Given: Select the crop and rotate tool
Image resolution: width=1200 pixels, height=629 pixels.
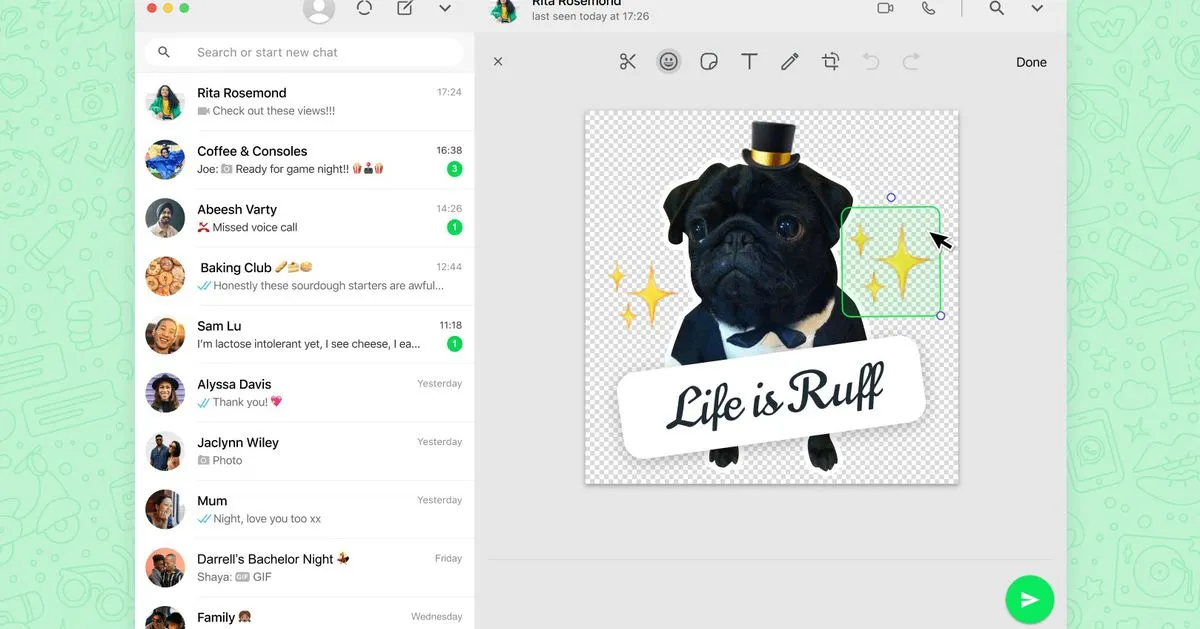Looking at the screenshot, I should 830,62.
